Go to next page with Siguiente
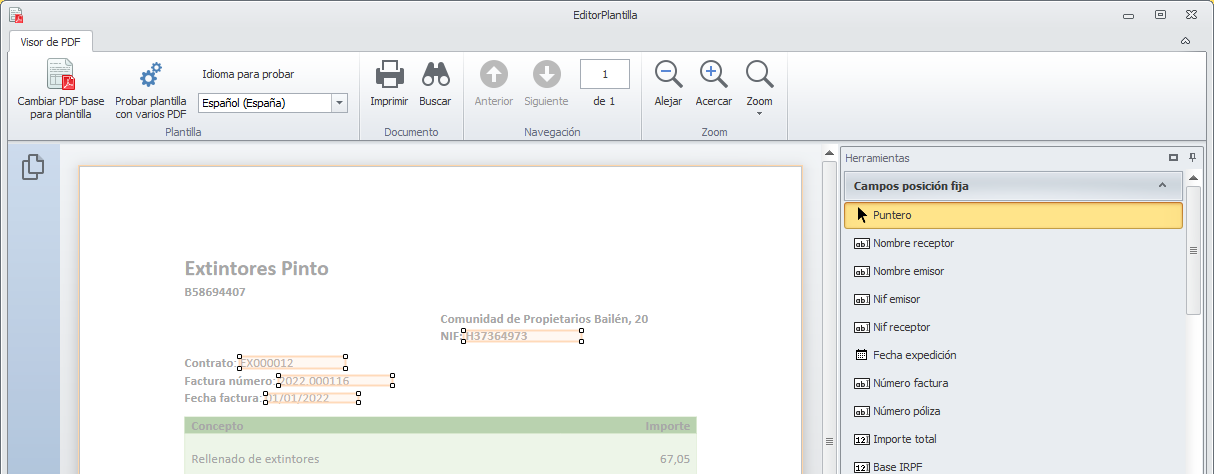This screenshot has height=474, width=1214. coord(546,84)
